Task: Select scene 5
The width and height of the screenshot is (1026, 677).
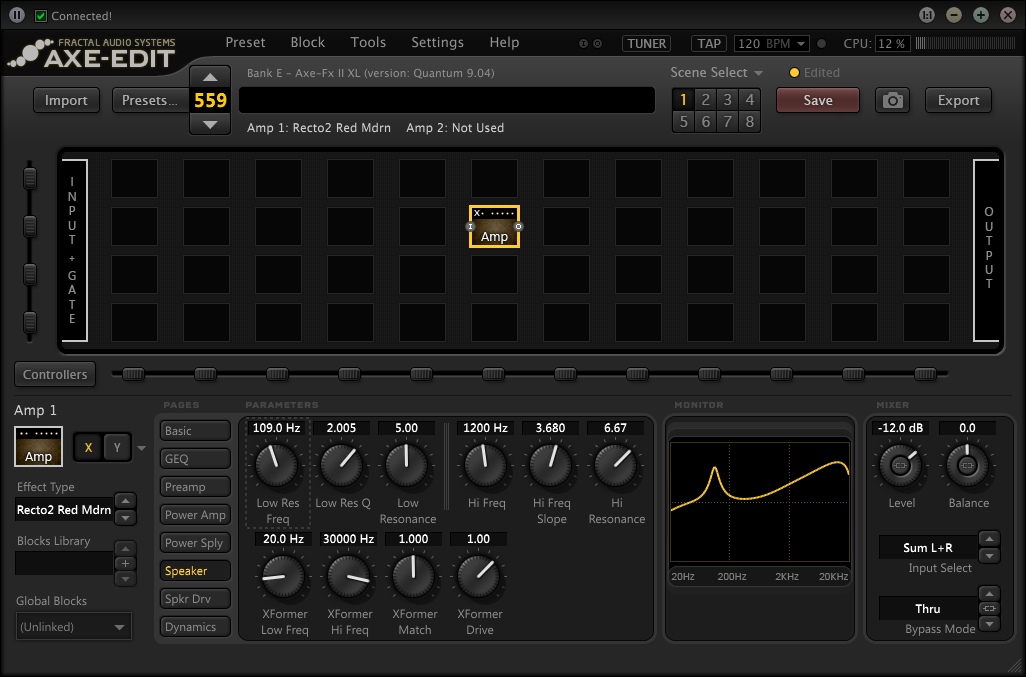Action: click(683, 122)
